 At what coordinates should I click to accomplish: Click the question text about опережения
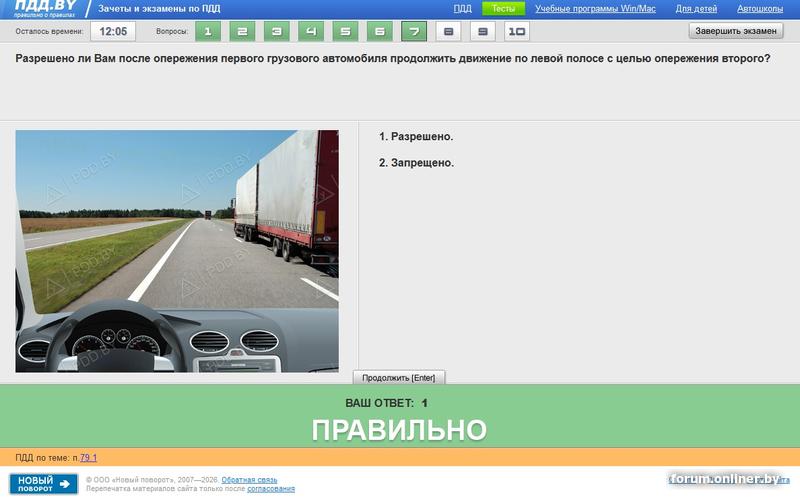393,58
